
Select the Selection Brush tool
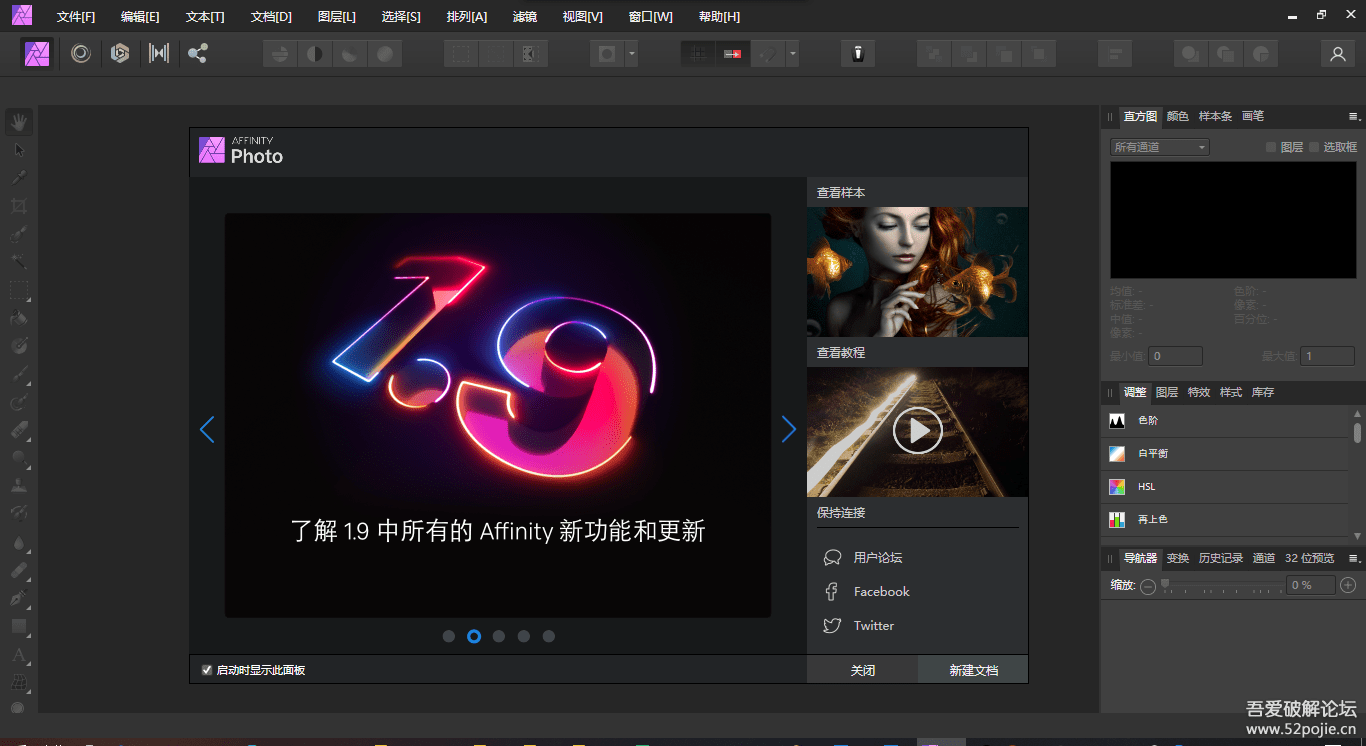tap(19, 235)
